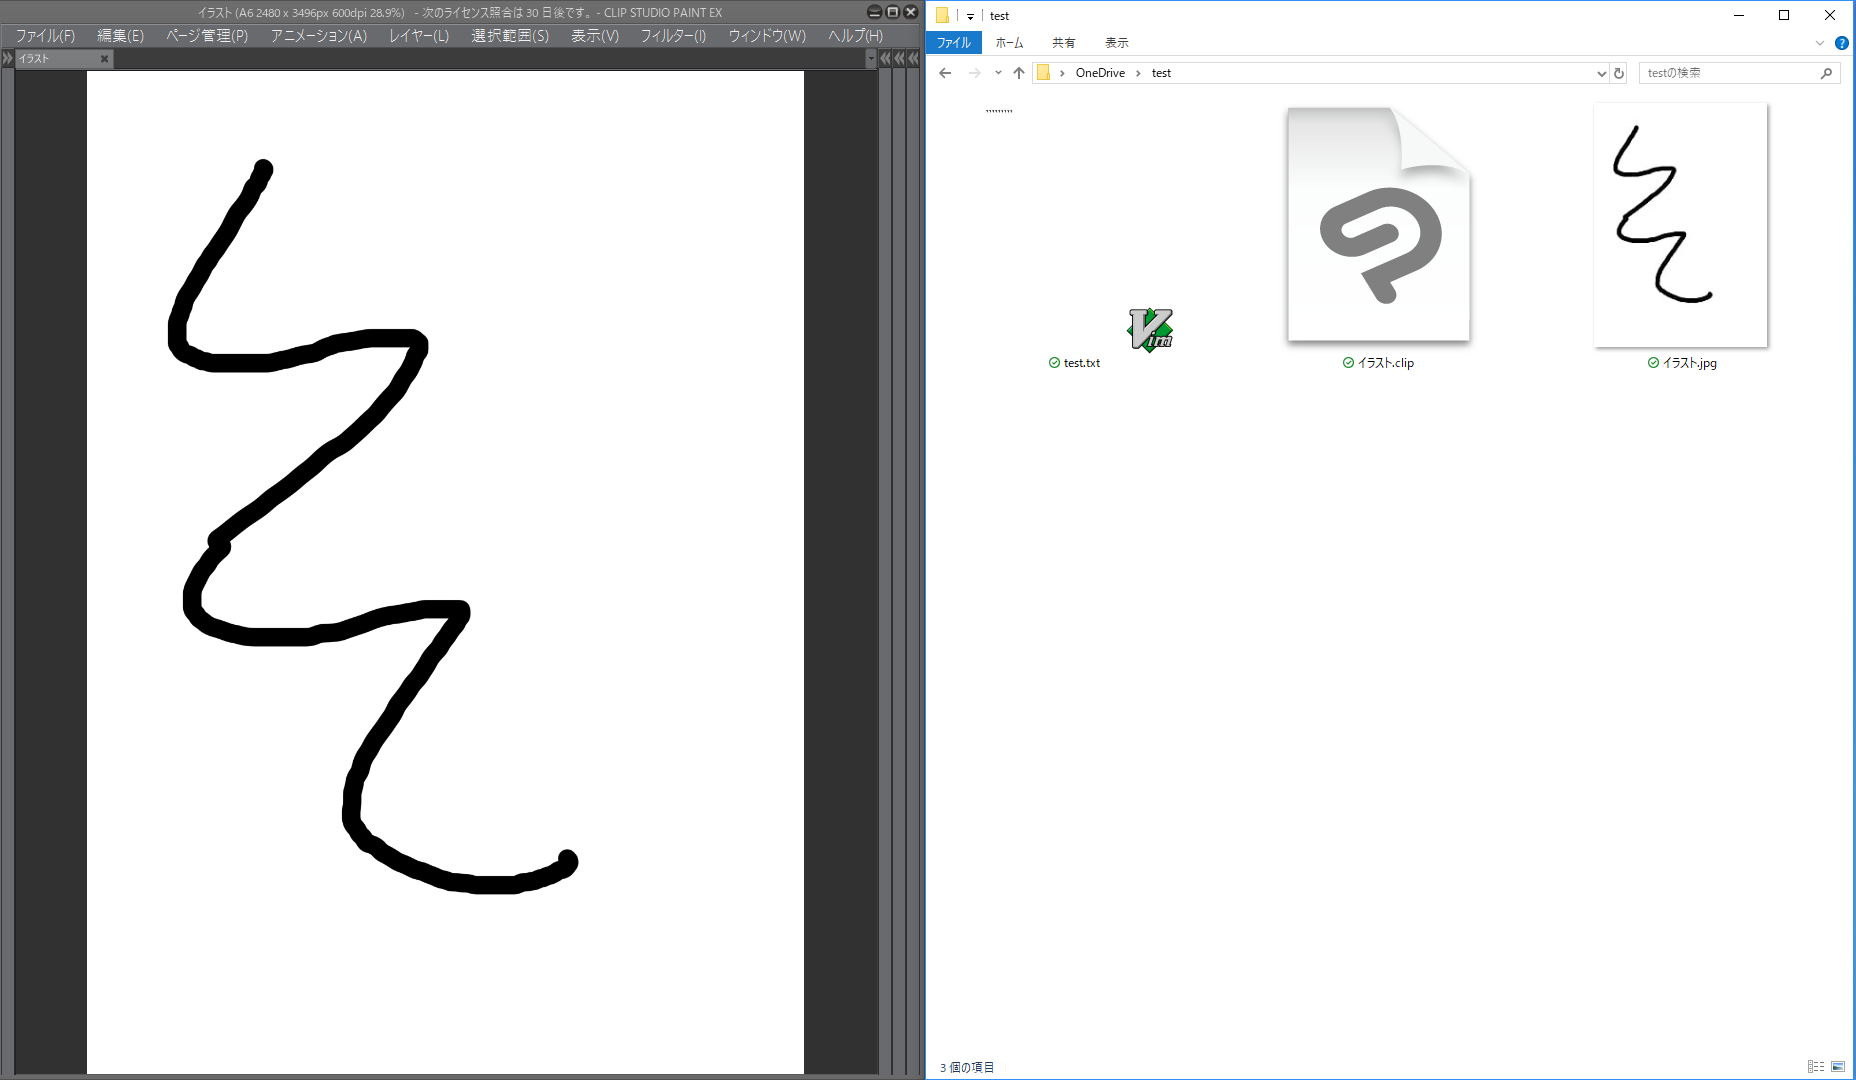Viewport: 1856px width, 1080px height.
Task: Maximize the test Explorer window
Action: [1784, 15]
